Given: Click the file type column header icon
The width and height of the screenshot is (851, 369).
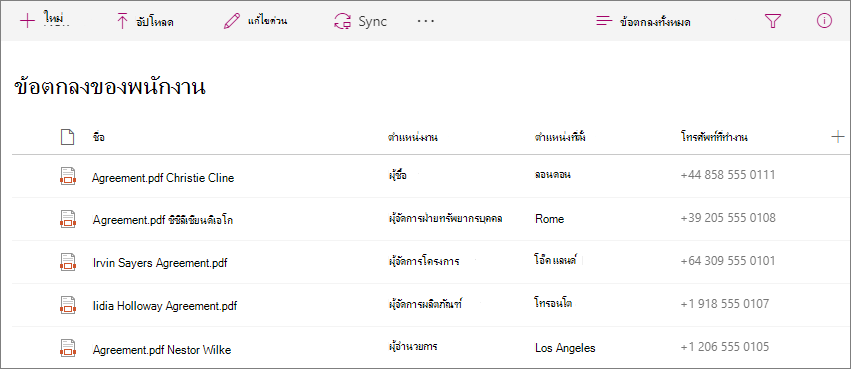Looking at the screenshot, I should click(67, 137).
